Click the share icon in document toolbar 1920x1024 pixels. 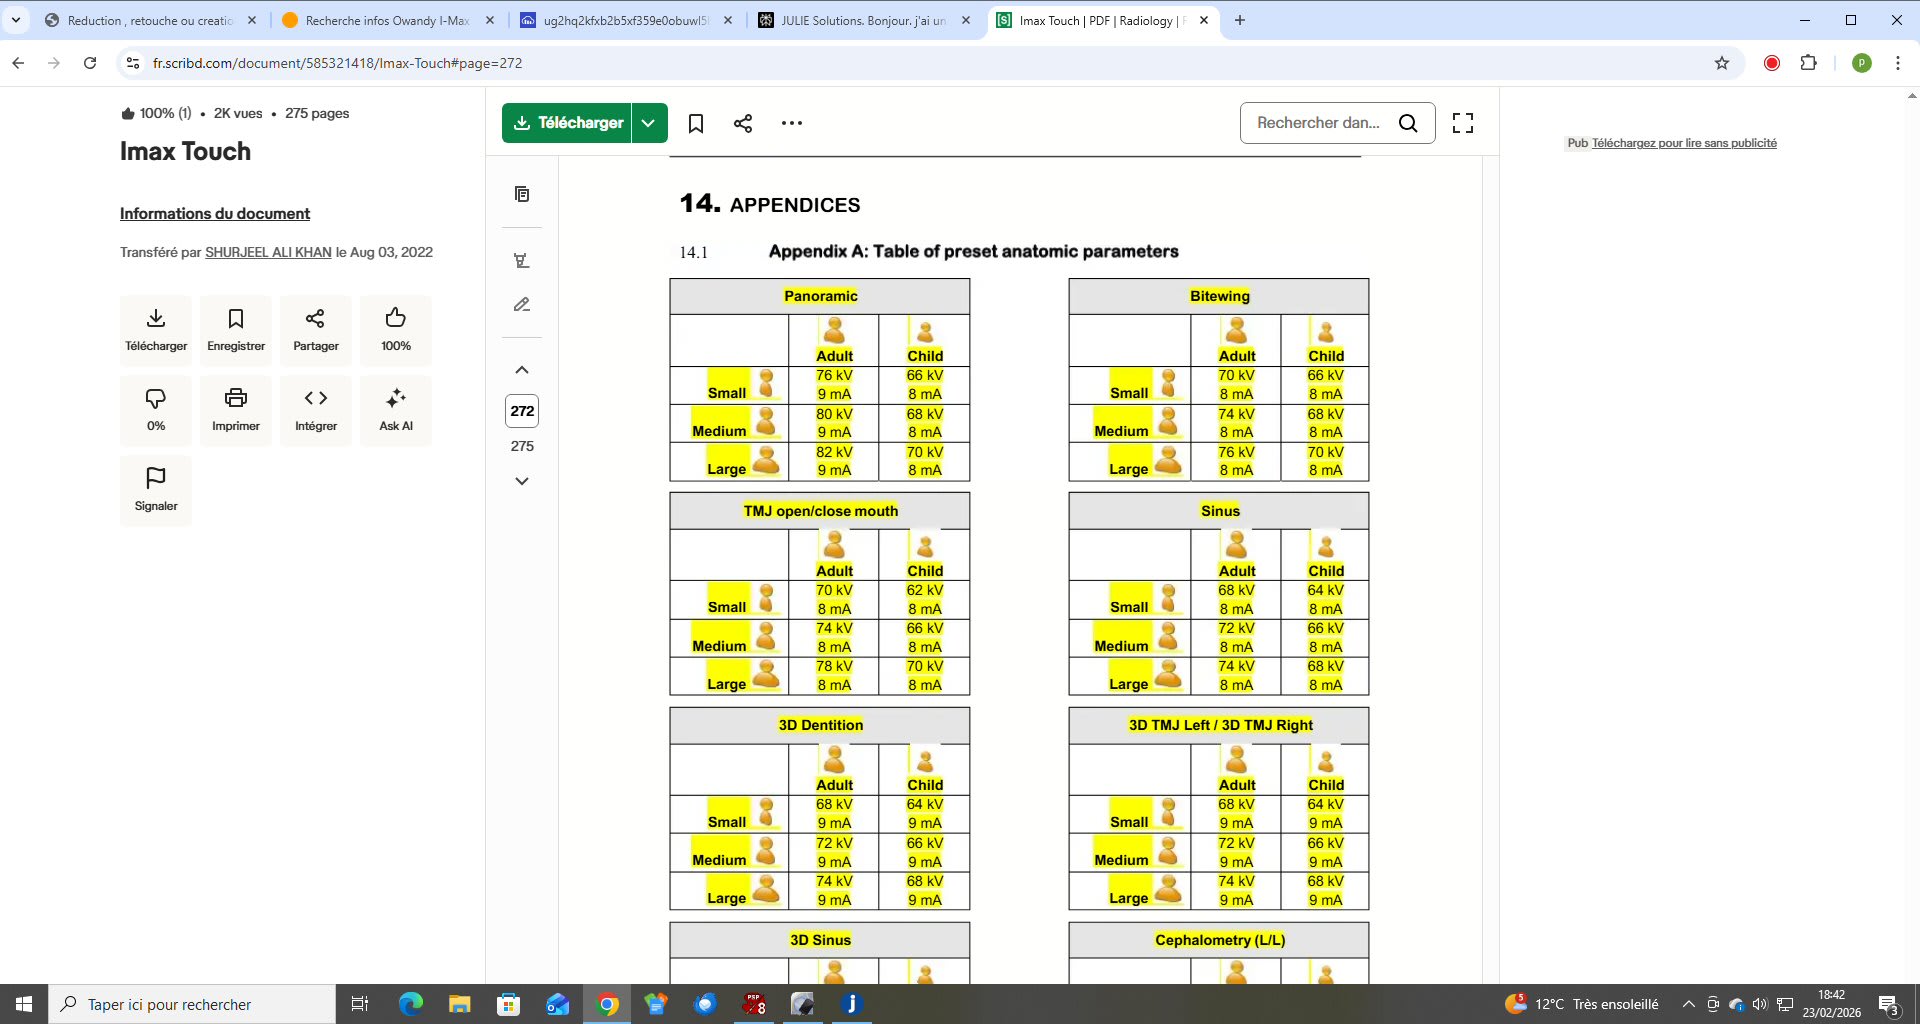743,123
